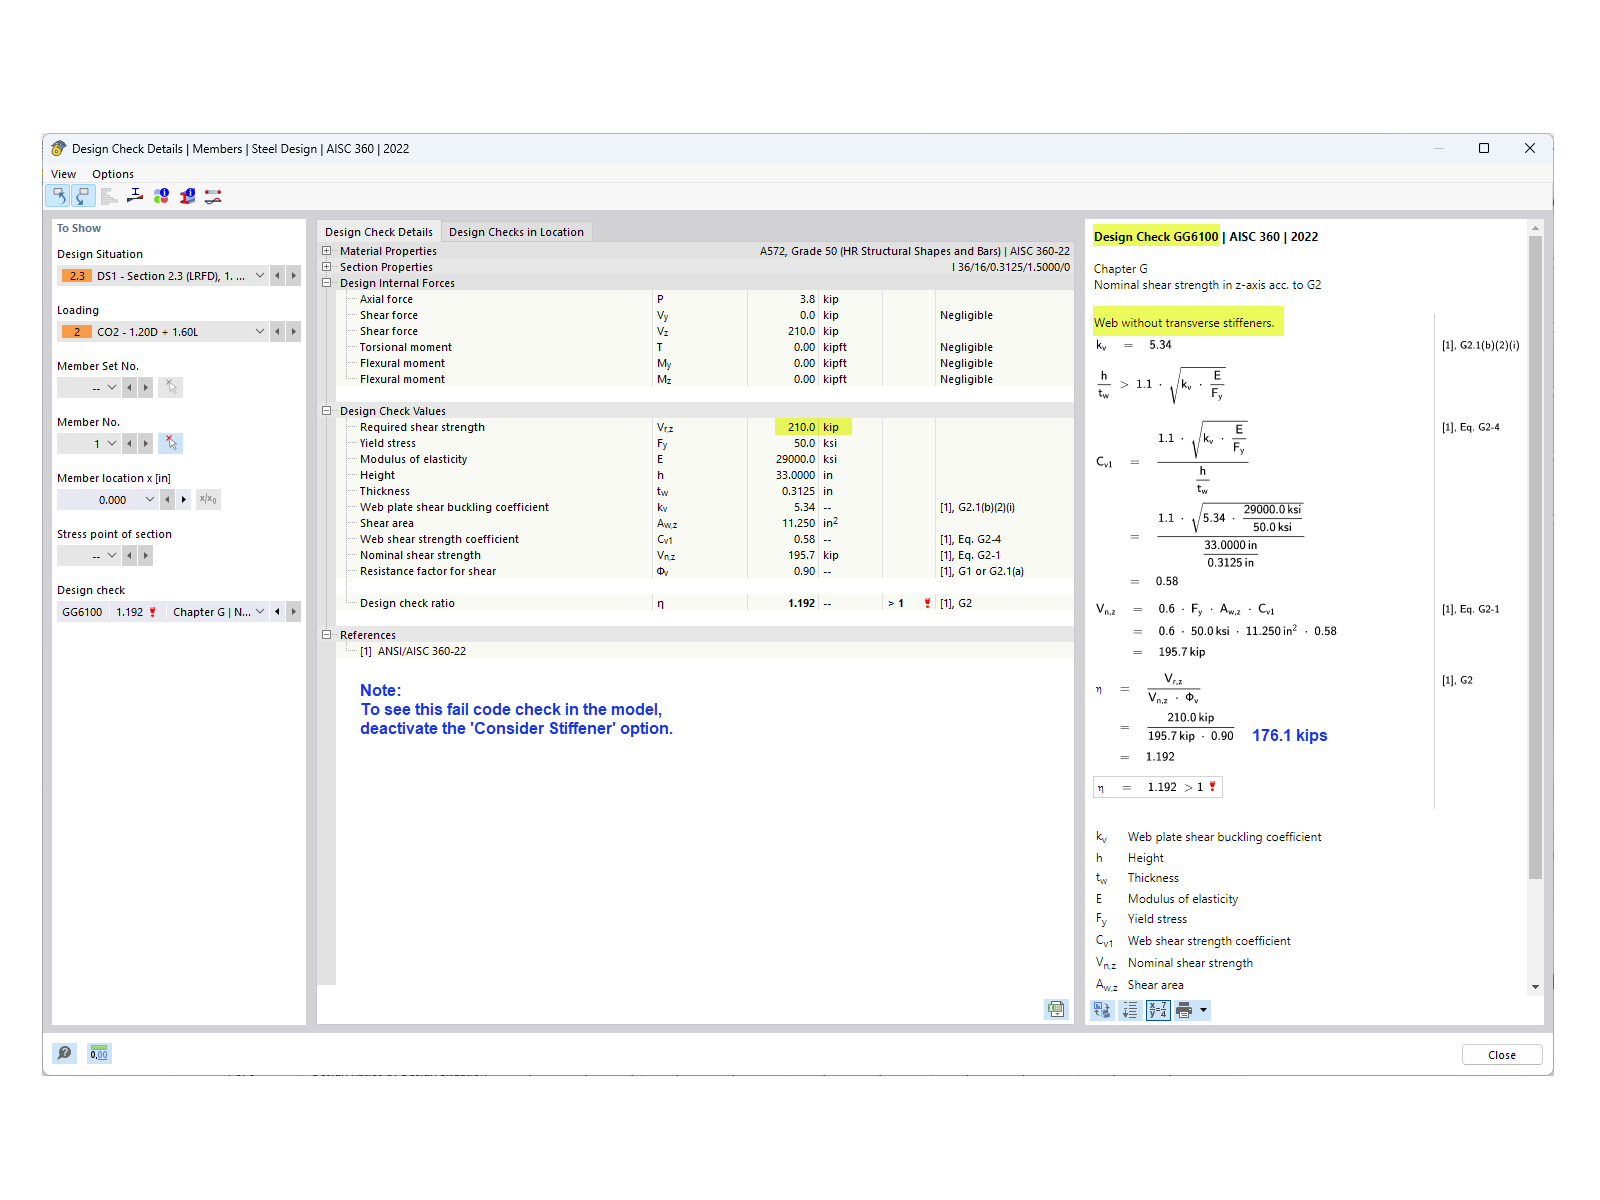1600x1200 pixels.
Task: Open the section information toolbar icon
Action: 187,195
